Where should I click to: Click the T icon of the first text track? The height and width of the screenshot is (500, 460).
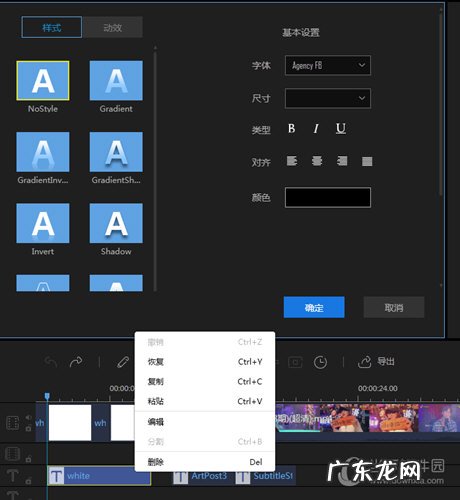point(13,475)
